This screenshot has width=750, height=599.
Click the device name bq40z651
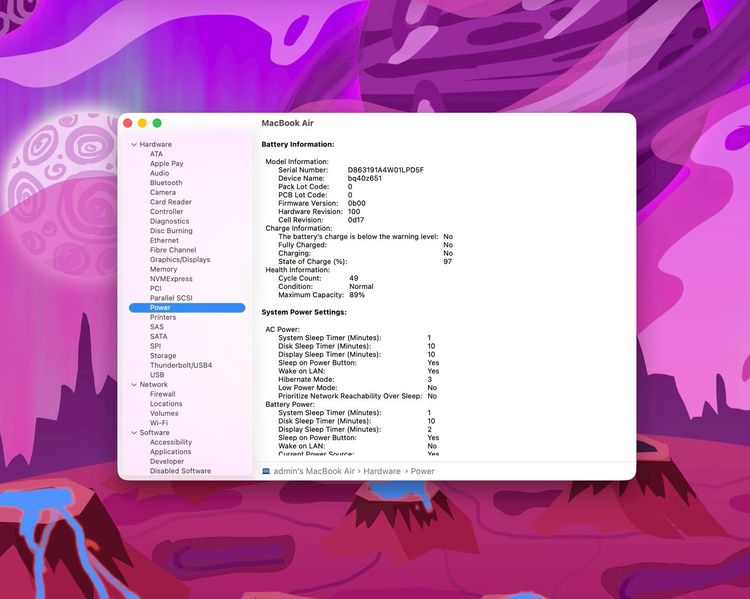[x=364, y=178]
